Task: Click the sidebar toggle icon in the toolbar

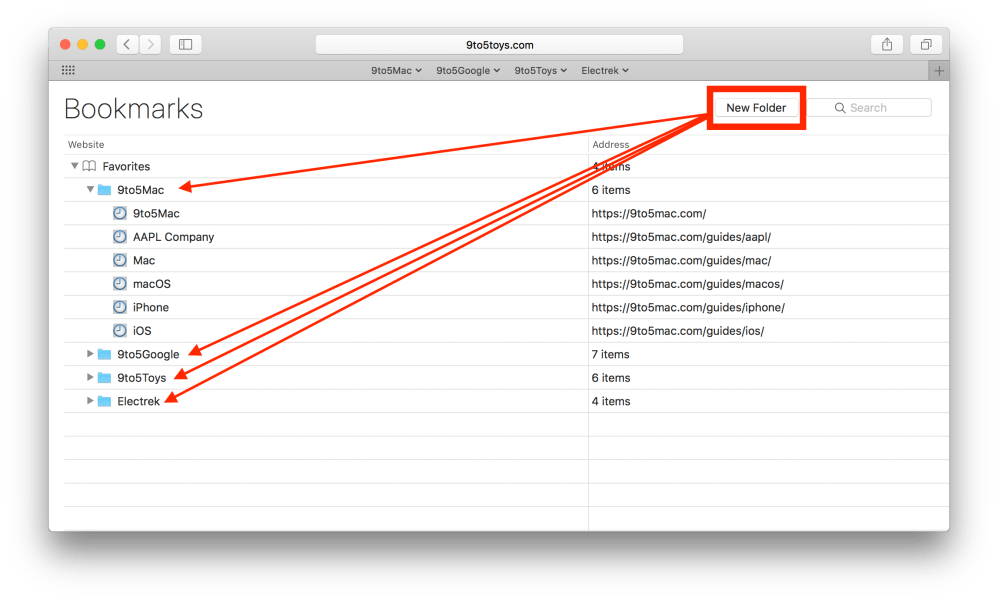Action: [x=185, y=44]
